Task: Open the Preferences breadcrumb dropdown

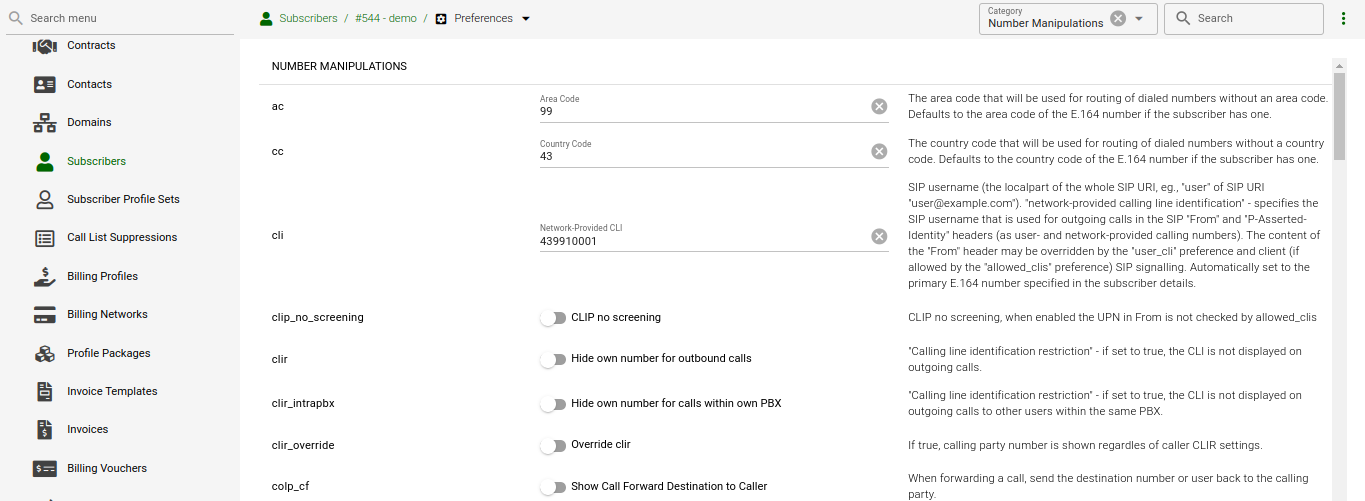Action: point(526,18)
